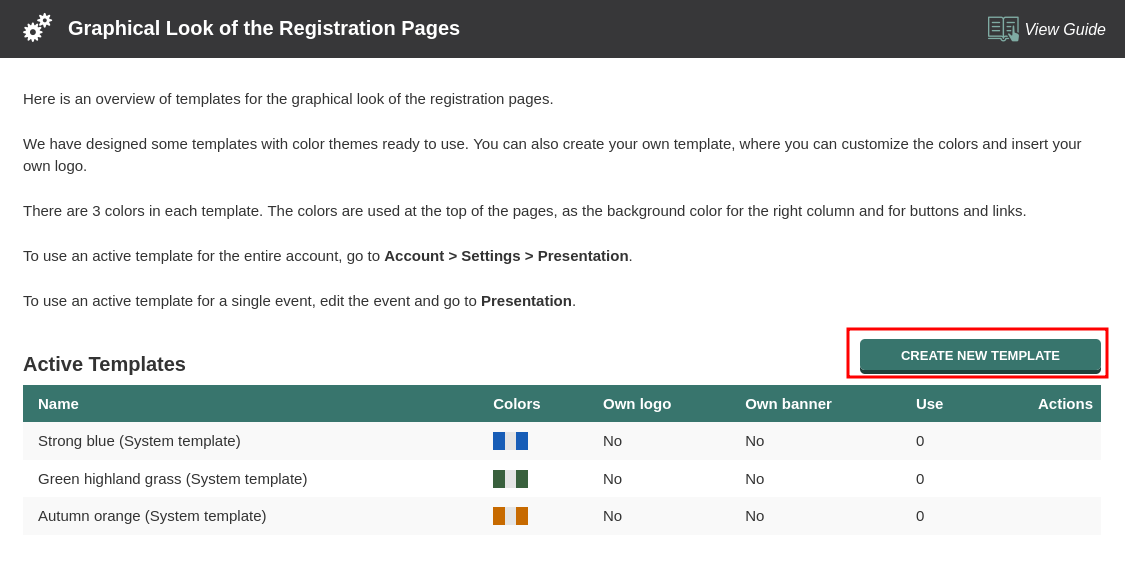The image size is (1125, 567).
Task: Open the View Guide link text
Action: [1064, 30]
